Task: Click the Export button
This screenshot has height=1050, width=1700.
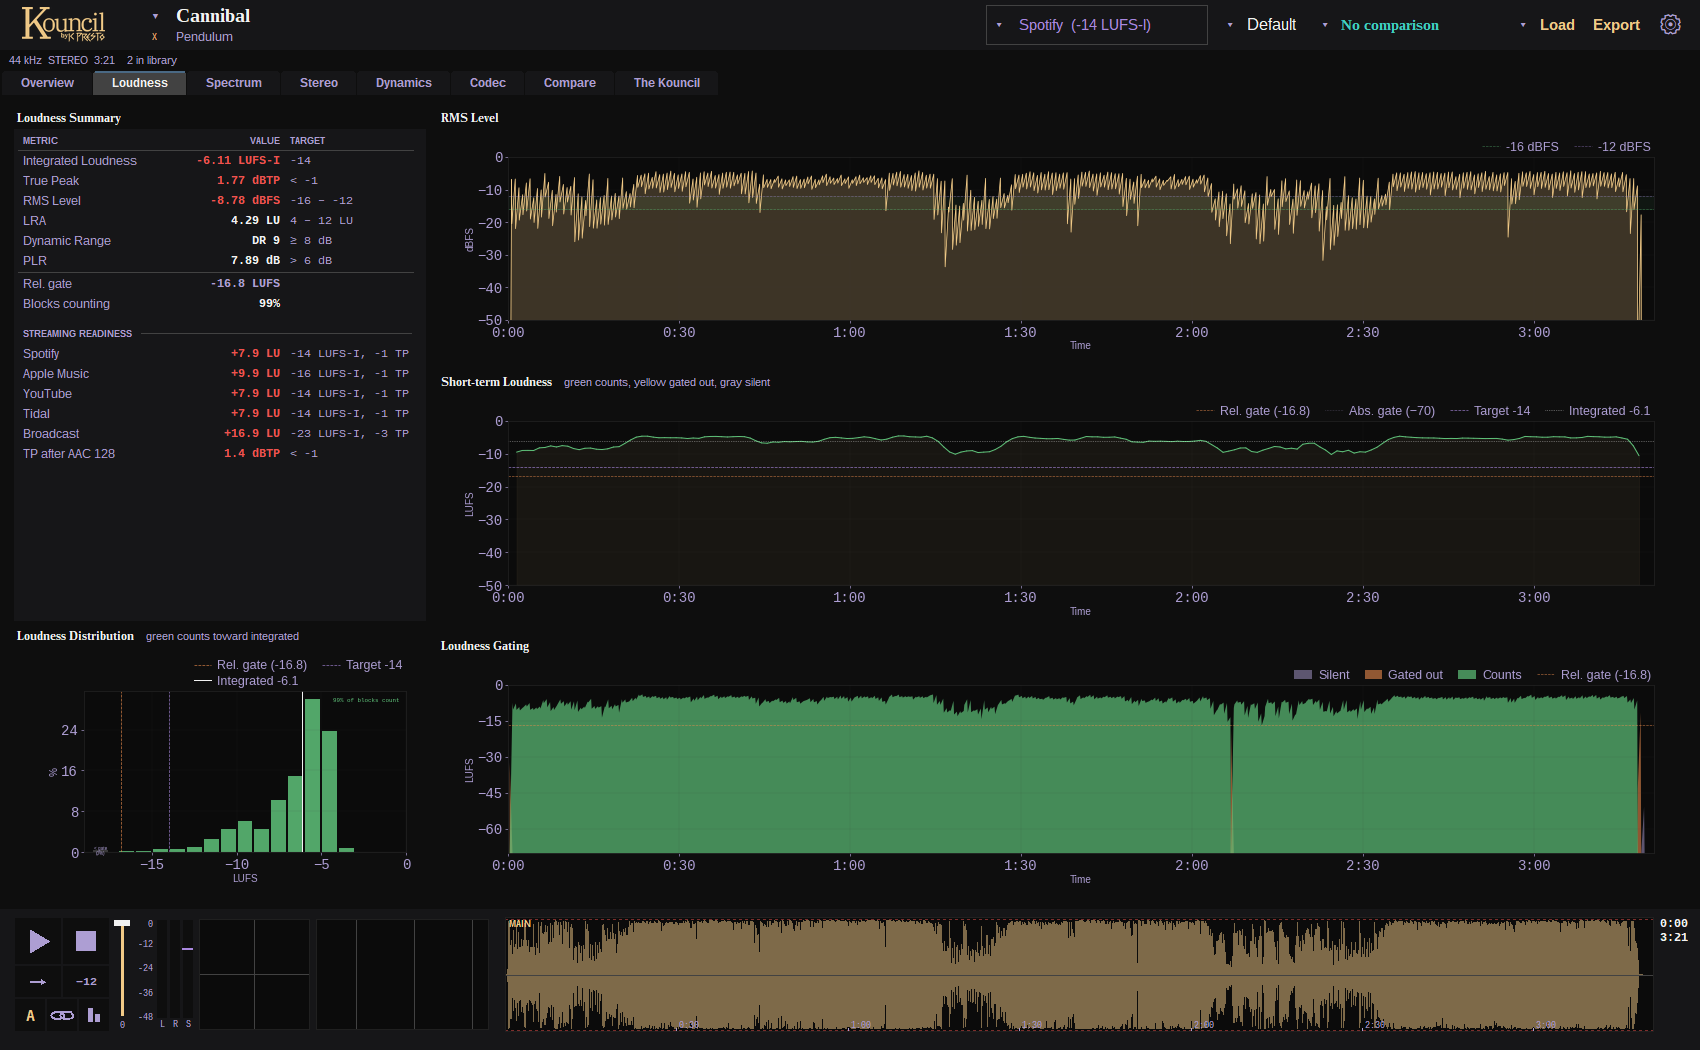Action: 1616,25
